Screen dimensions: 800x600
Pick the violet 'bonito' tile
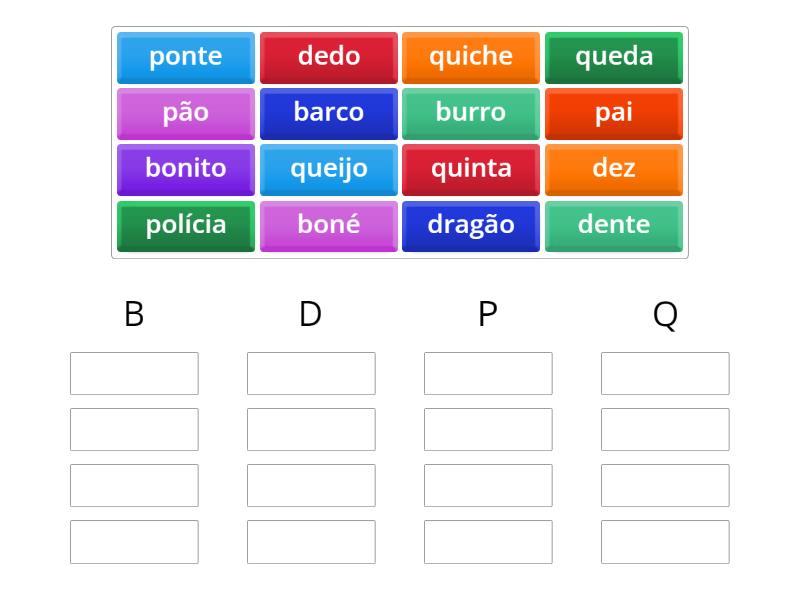point(185,169)
